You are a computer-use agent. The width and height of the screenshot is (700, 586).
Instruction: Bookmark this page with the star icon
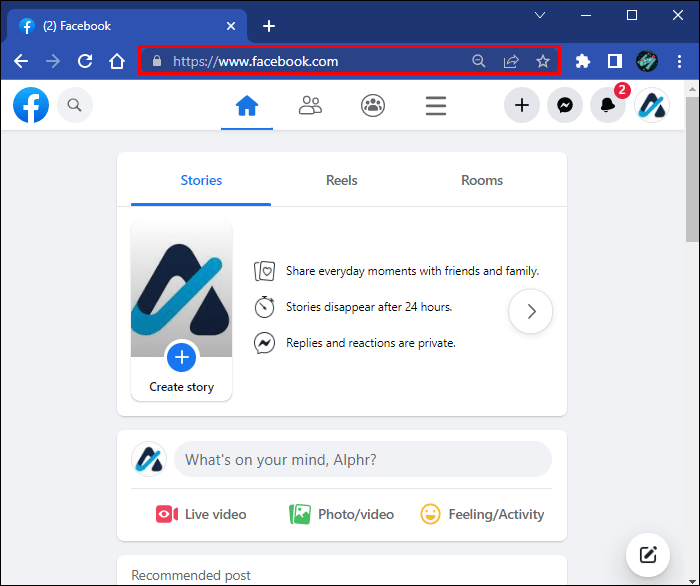[543, 61]
